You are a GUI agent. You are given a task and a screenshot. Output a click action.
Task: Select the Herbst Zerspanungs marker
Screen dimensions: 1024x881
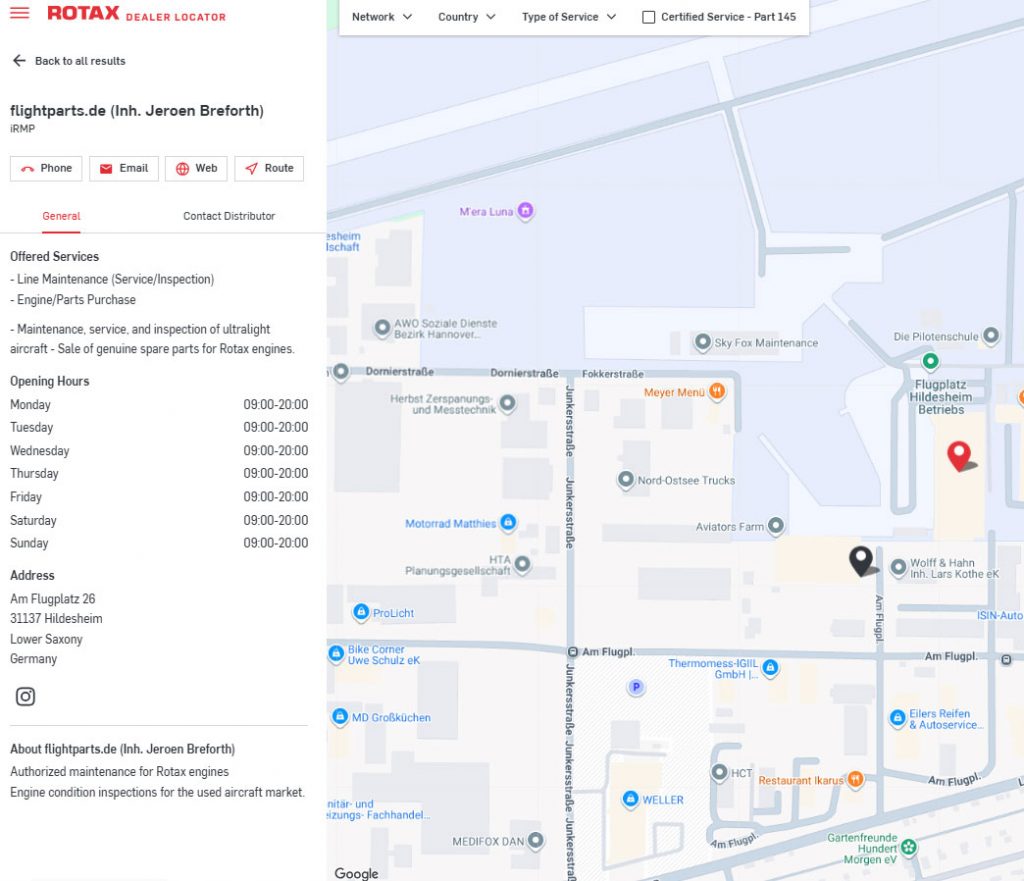tap(507, 403)
